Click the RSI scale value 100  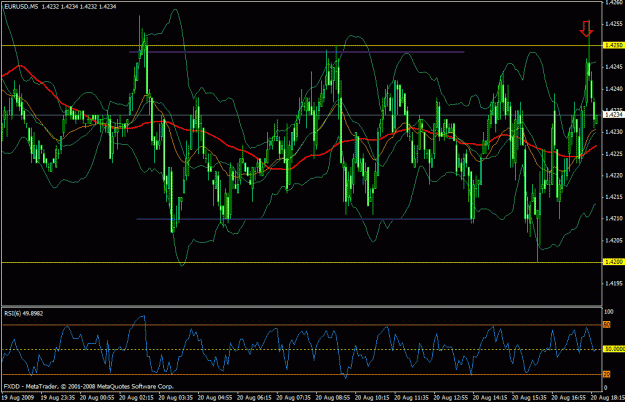click(x=609, y=312)
